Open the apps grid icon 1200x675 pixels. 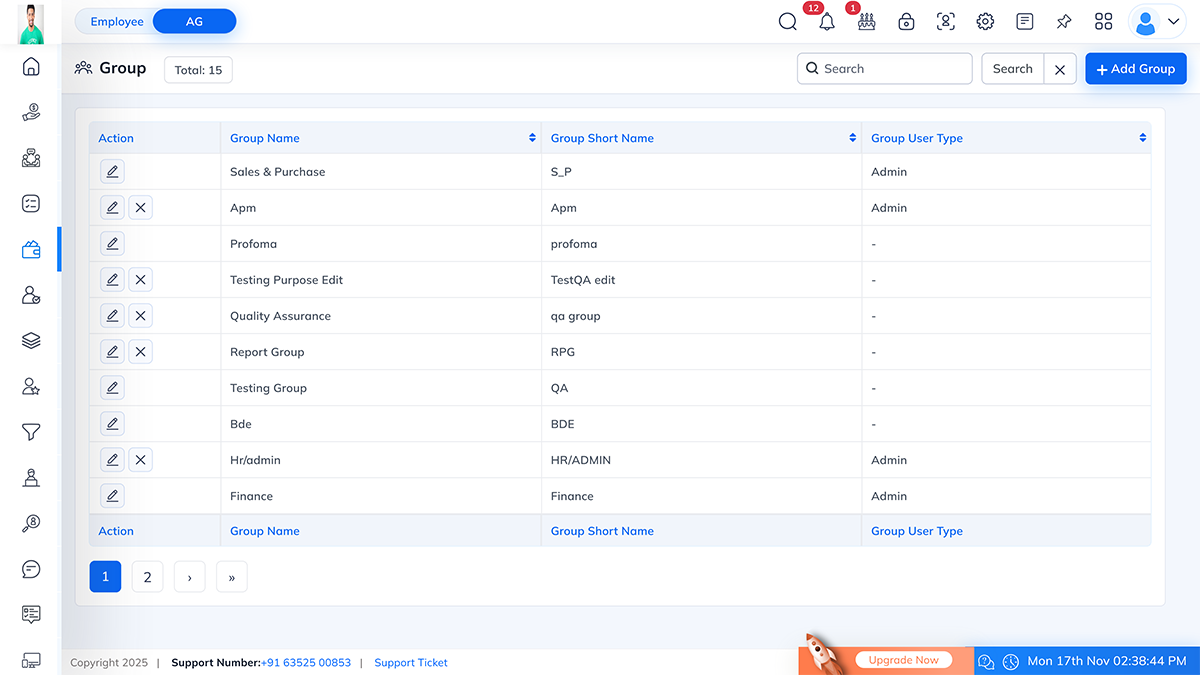click(1104, 22)
